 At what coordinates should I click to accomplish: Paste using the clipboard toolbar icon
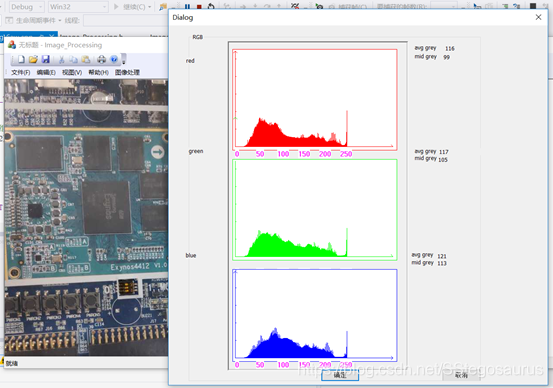pyautogui.click(x=86, y=59)
